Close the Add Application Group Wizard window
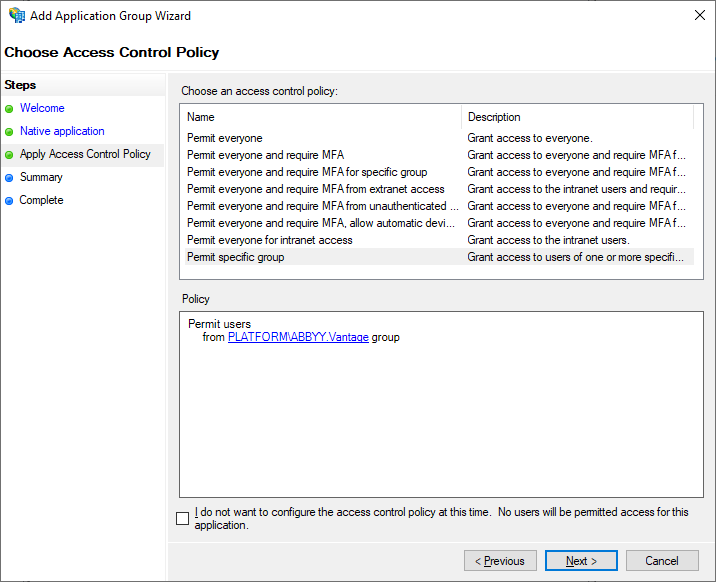Screen dimensions: 716x582 coord(697,16)
